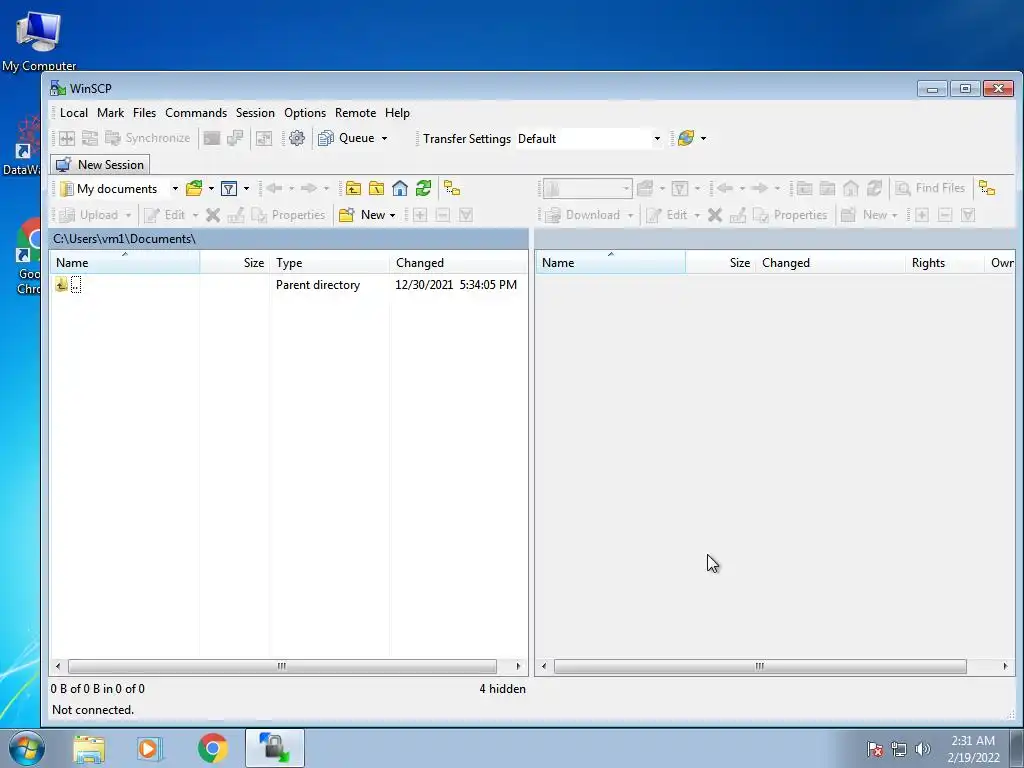Go to the local home directory icon
1024x768 pixels.
400,189
